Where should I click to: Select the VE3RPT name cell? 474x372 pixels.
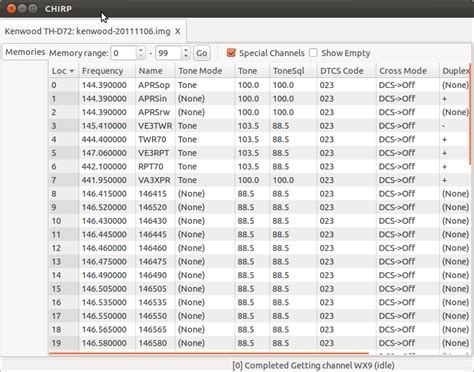(x=155, y=153)
